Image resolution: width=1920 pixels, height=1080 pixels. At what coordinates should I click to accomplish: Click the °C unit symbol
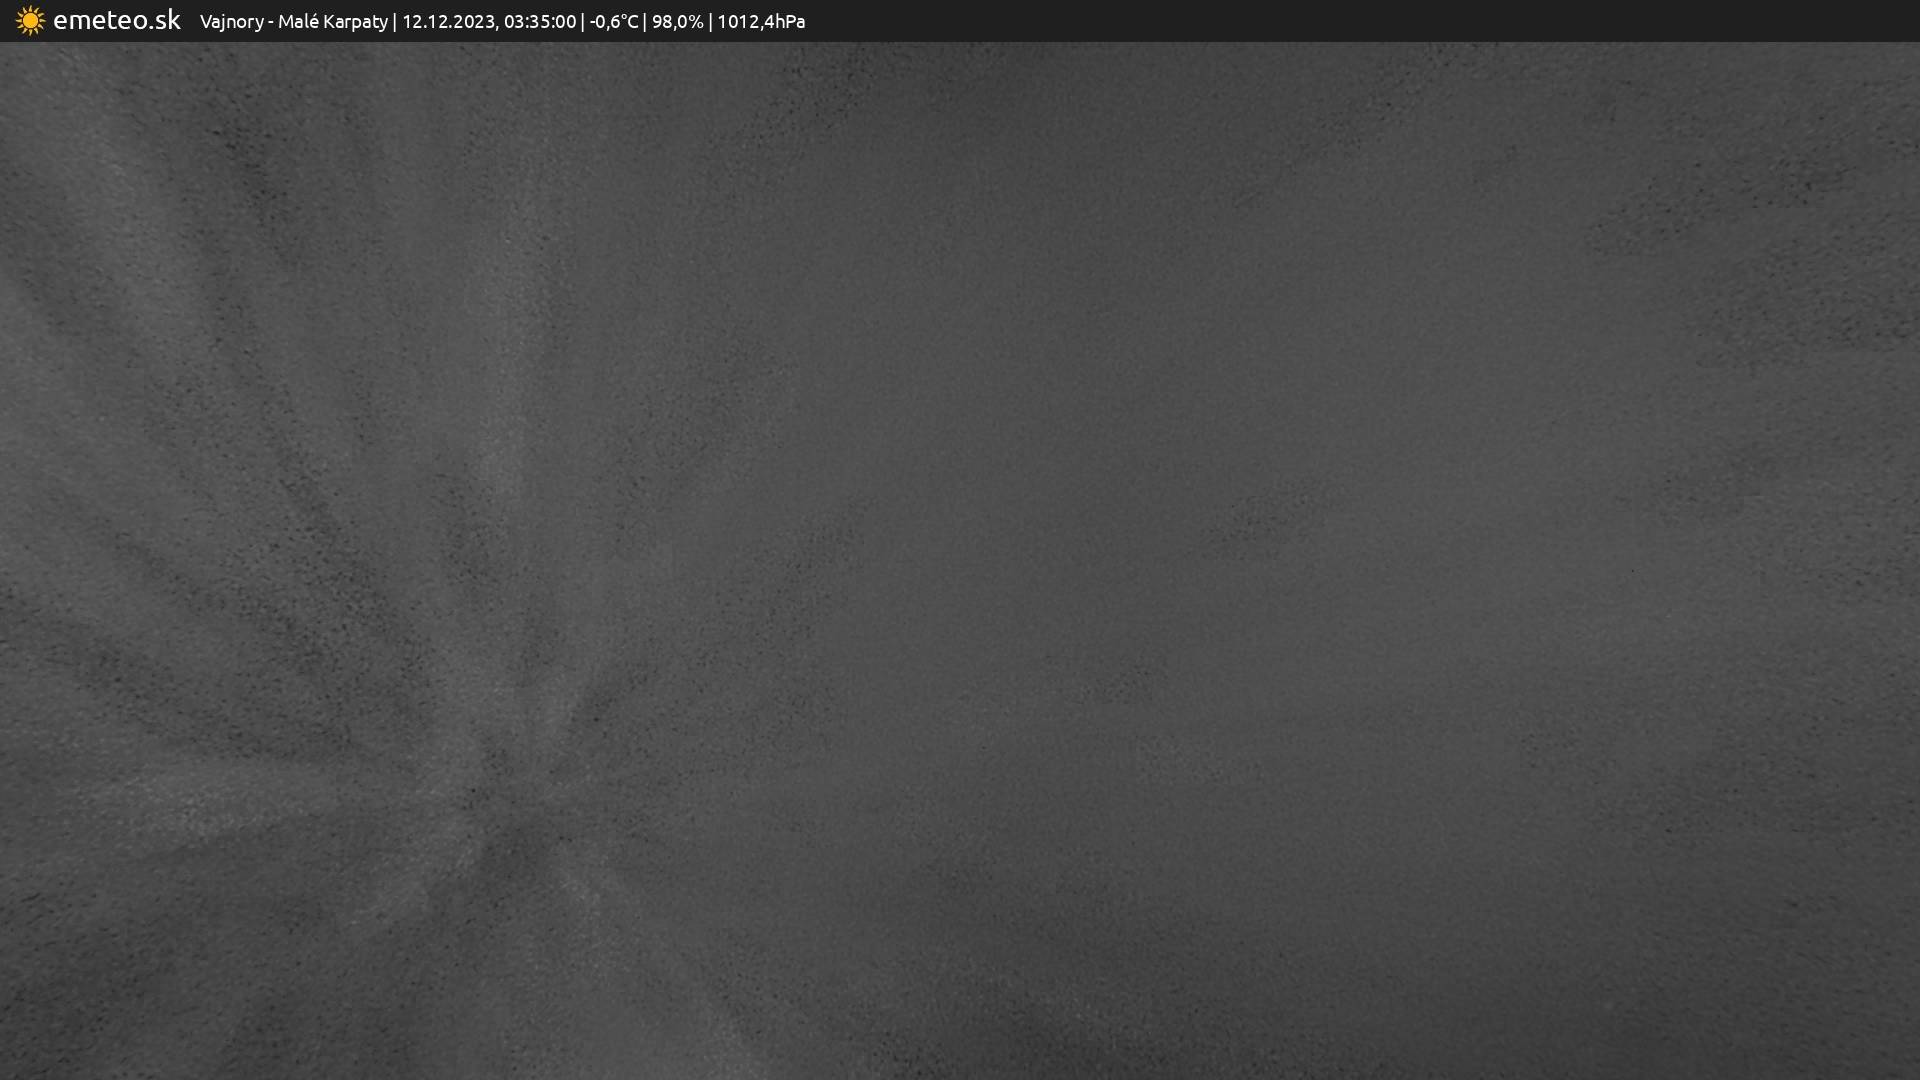pyautogui.click(x=628, y=21)
